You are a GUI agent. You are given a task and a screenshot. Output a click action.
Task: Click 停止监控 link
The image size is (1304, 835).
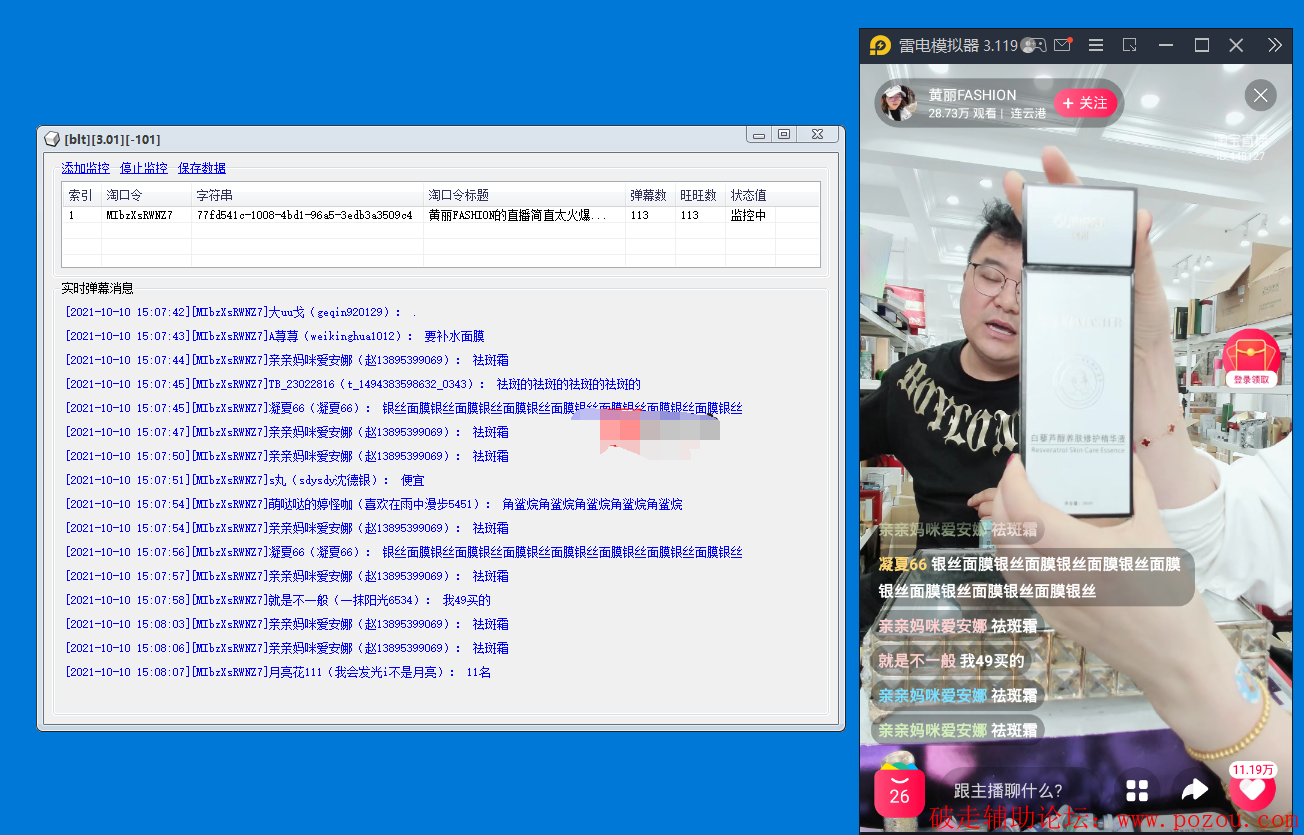tap(144, 168)
